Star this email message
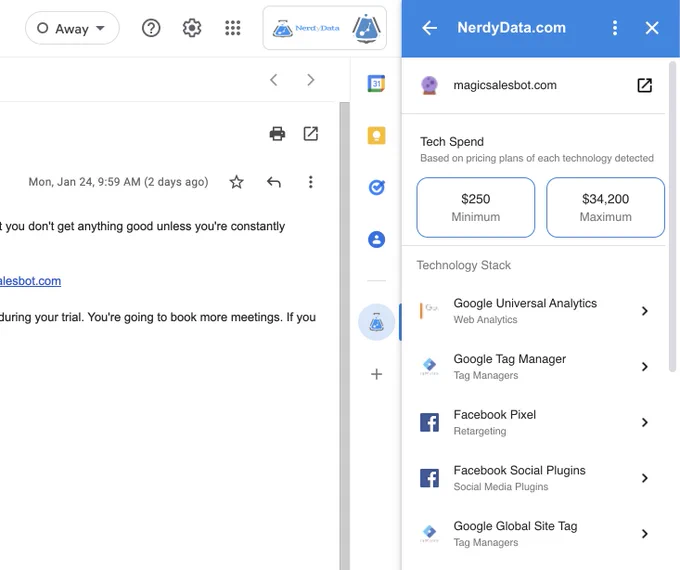Image resolution: width=680 pixels, height=570 pixels. coord(236,182)
